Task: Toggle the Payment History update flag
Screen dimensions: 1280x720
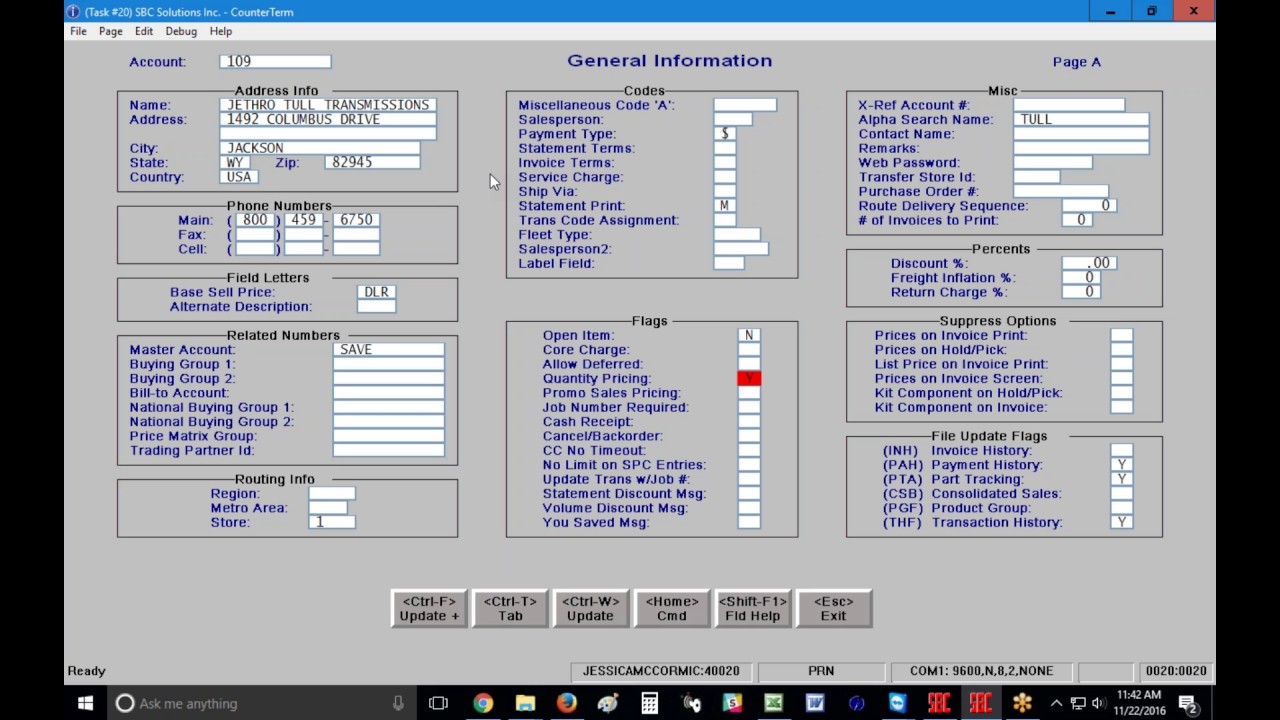Action: (x=1122, y=465)
